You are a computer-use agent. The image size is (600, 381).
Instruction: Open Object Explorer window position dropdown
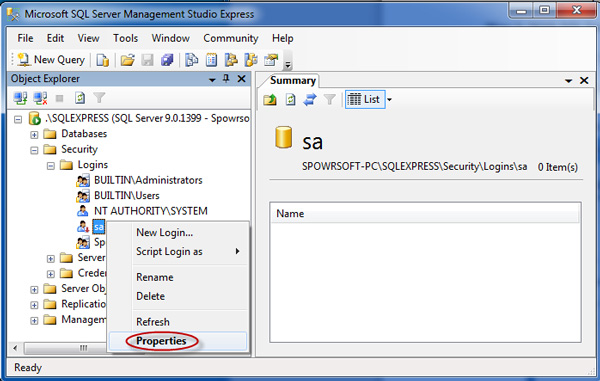click(x=212, y=80)
